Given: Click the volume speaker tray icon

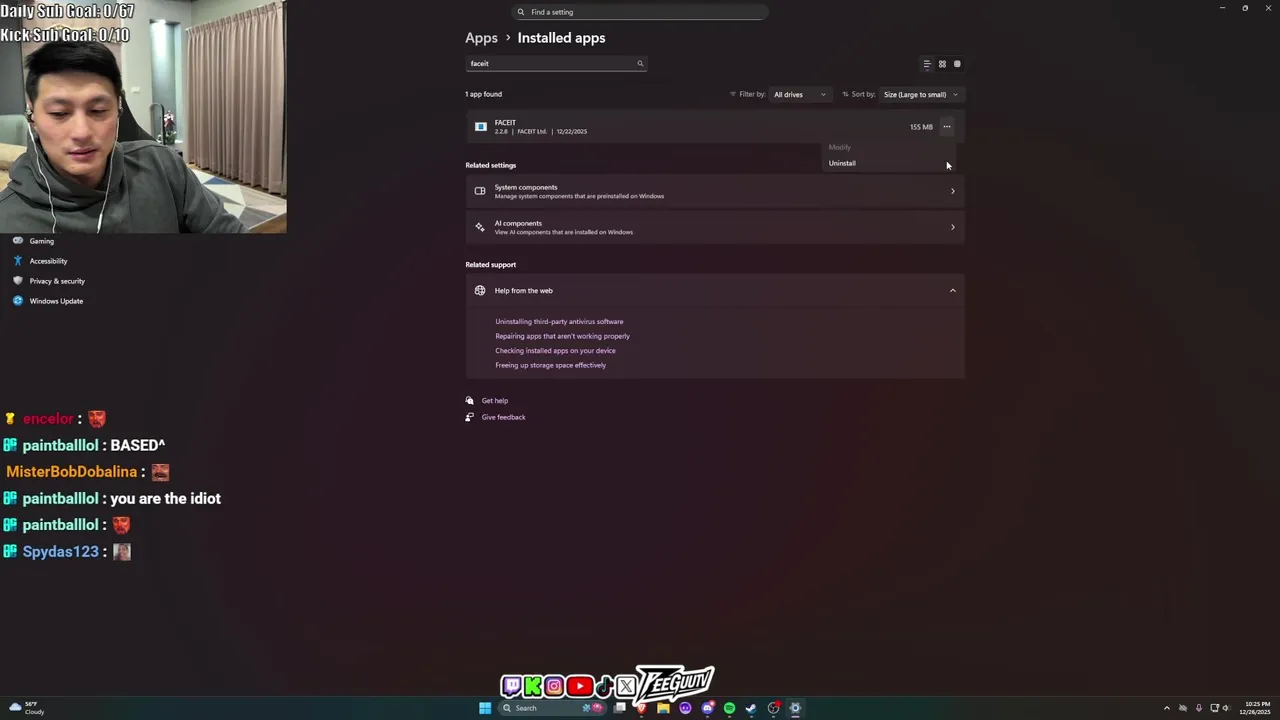Looking at the screenshot, I should [x=1226, y=708].
